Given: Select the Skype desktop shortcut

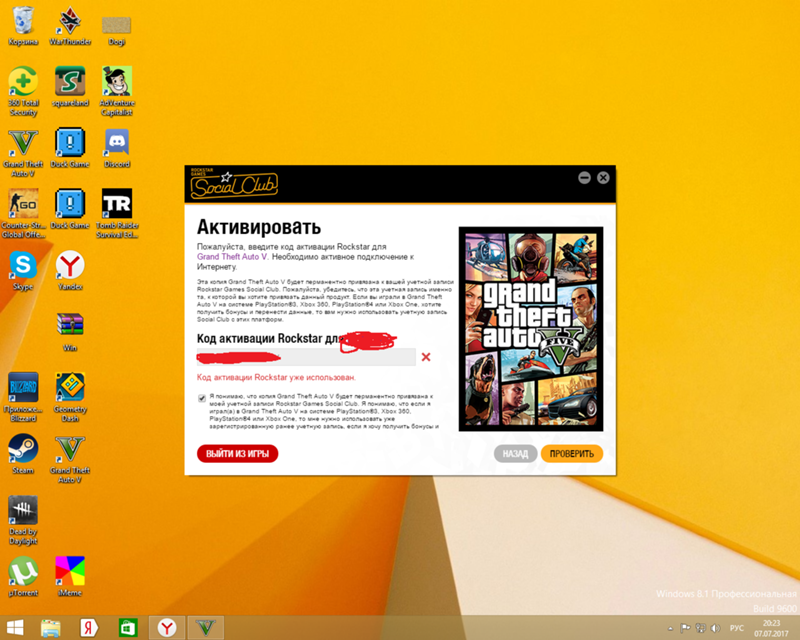Looking at the screenshot, I should click(x=23, y=270).
